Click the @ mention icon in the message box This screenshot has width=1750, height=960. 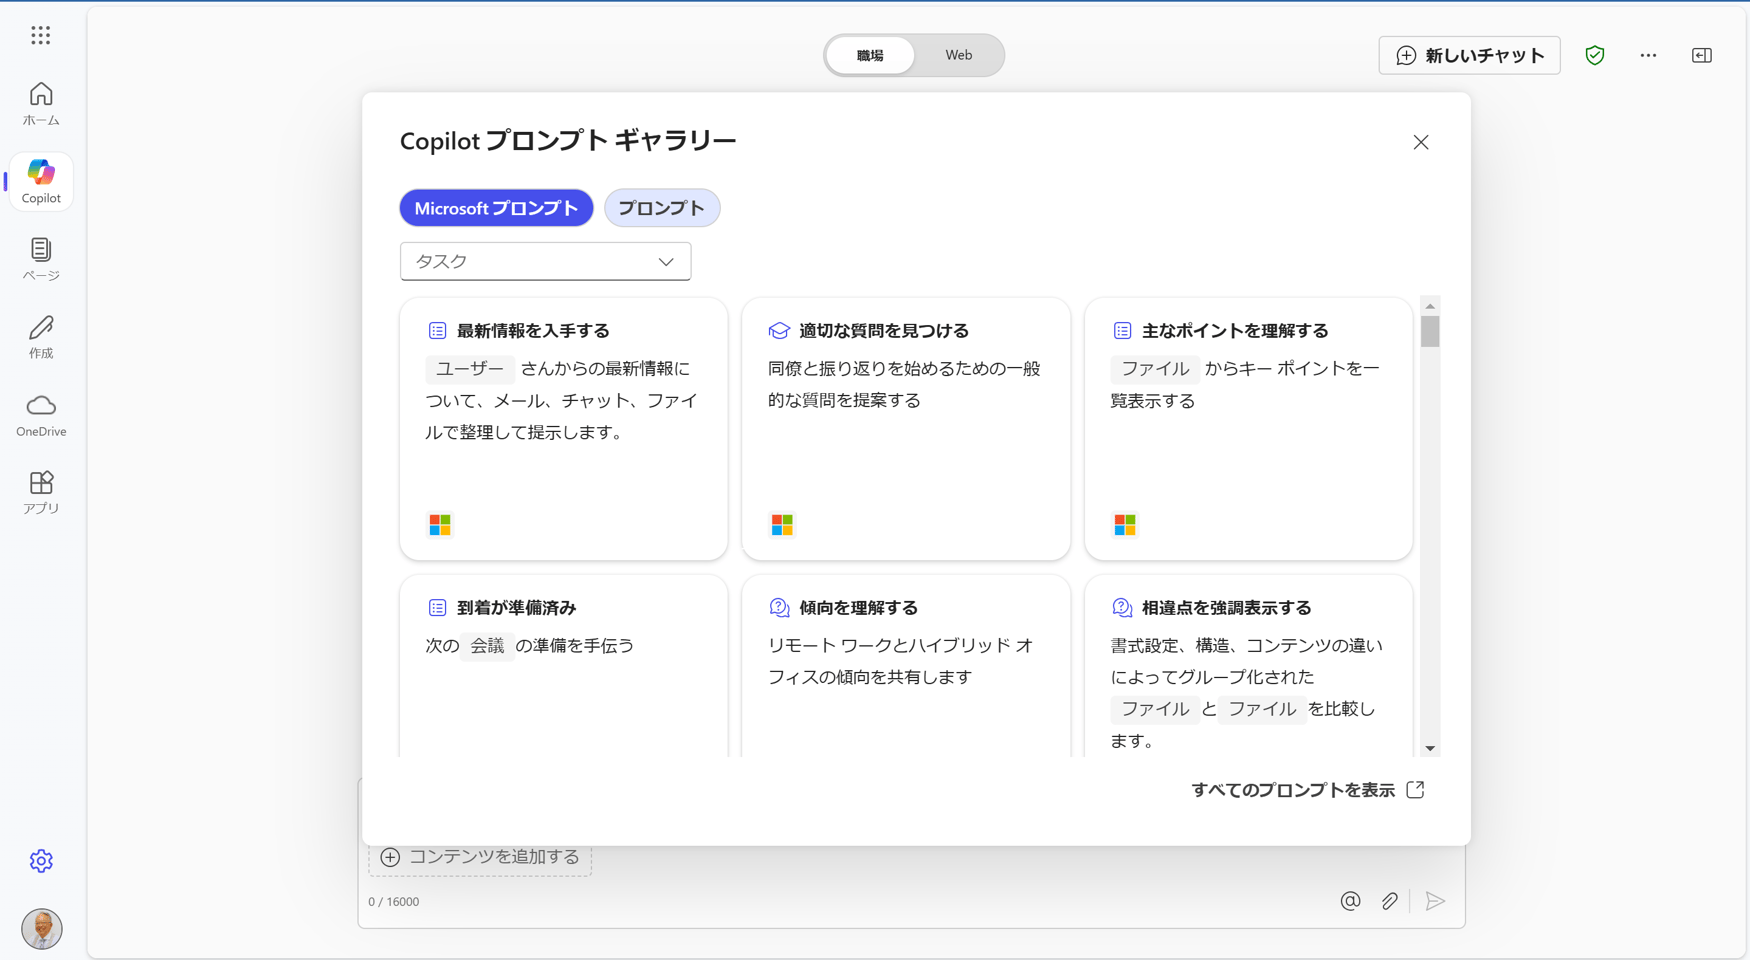pos(1350,900)
